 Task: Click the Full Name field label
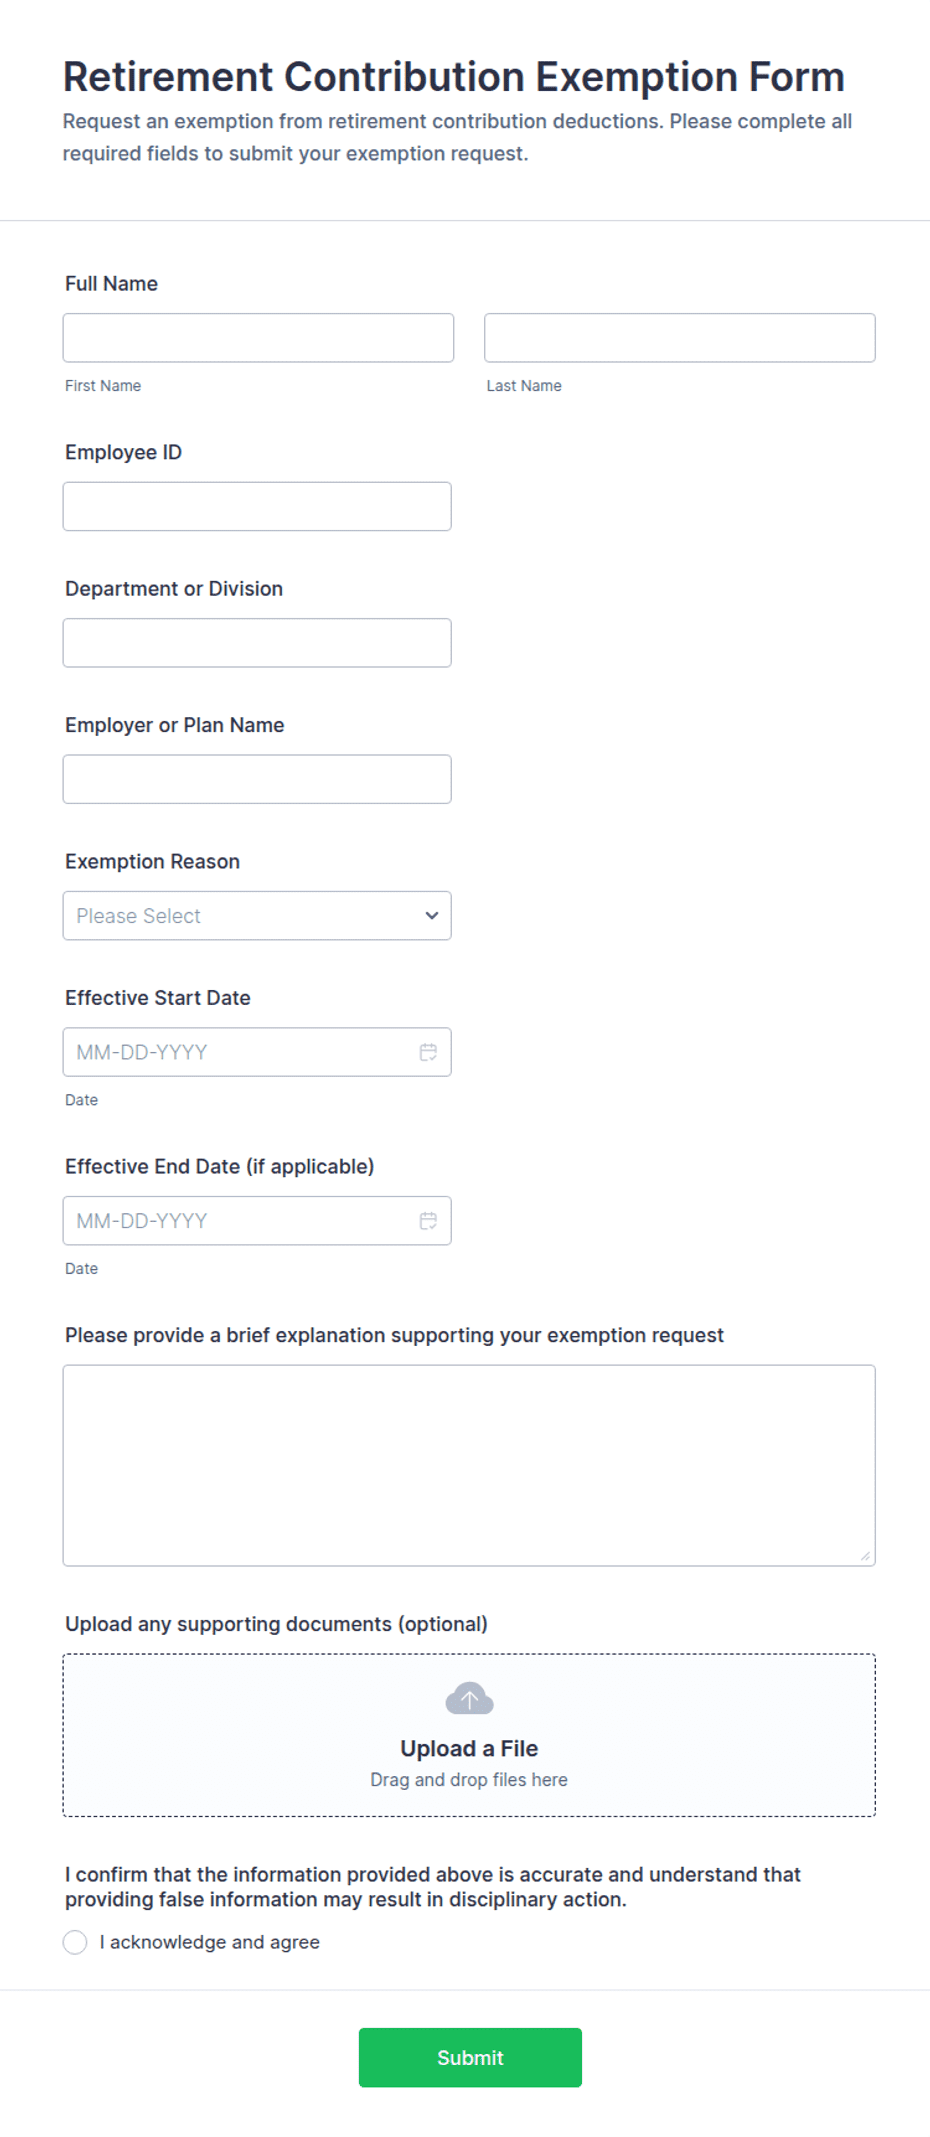click(111, 284)
